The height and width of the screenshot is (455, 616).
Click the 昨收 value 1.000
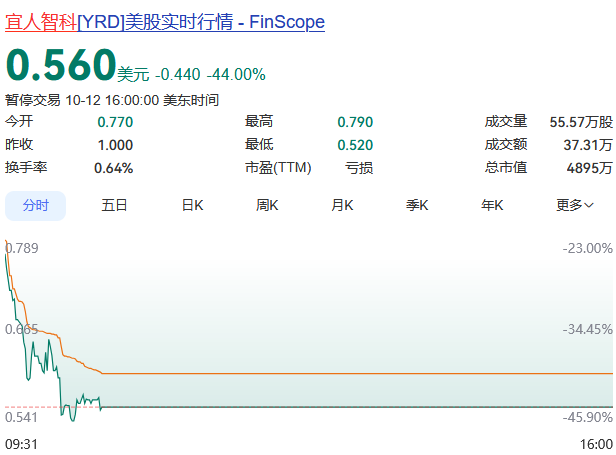coord(116,145)
